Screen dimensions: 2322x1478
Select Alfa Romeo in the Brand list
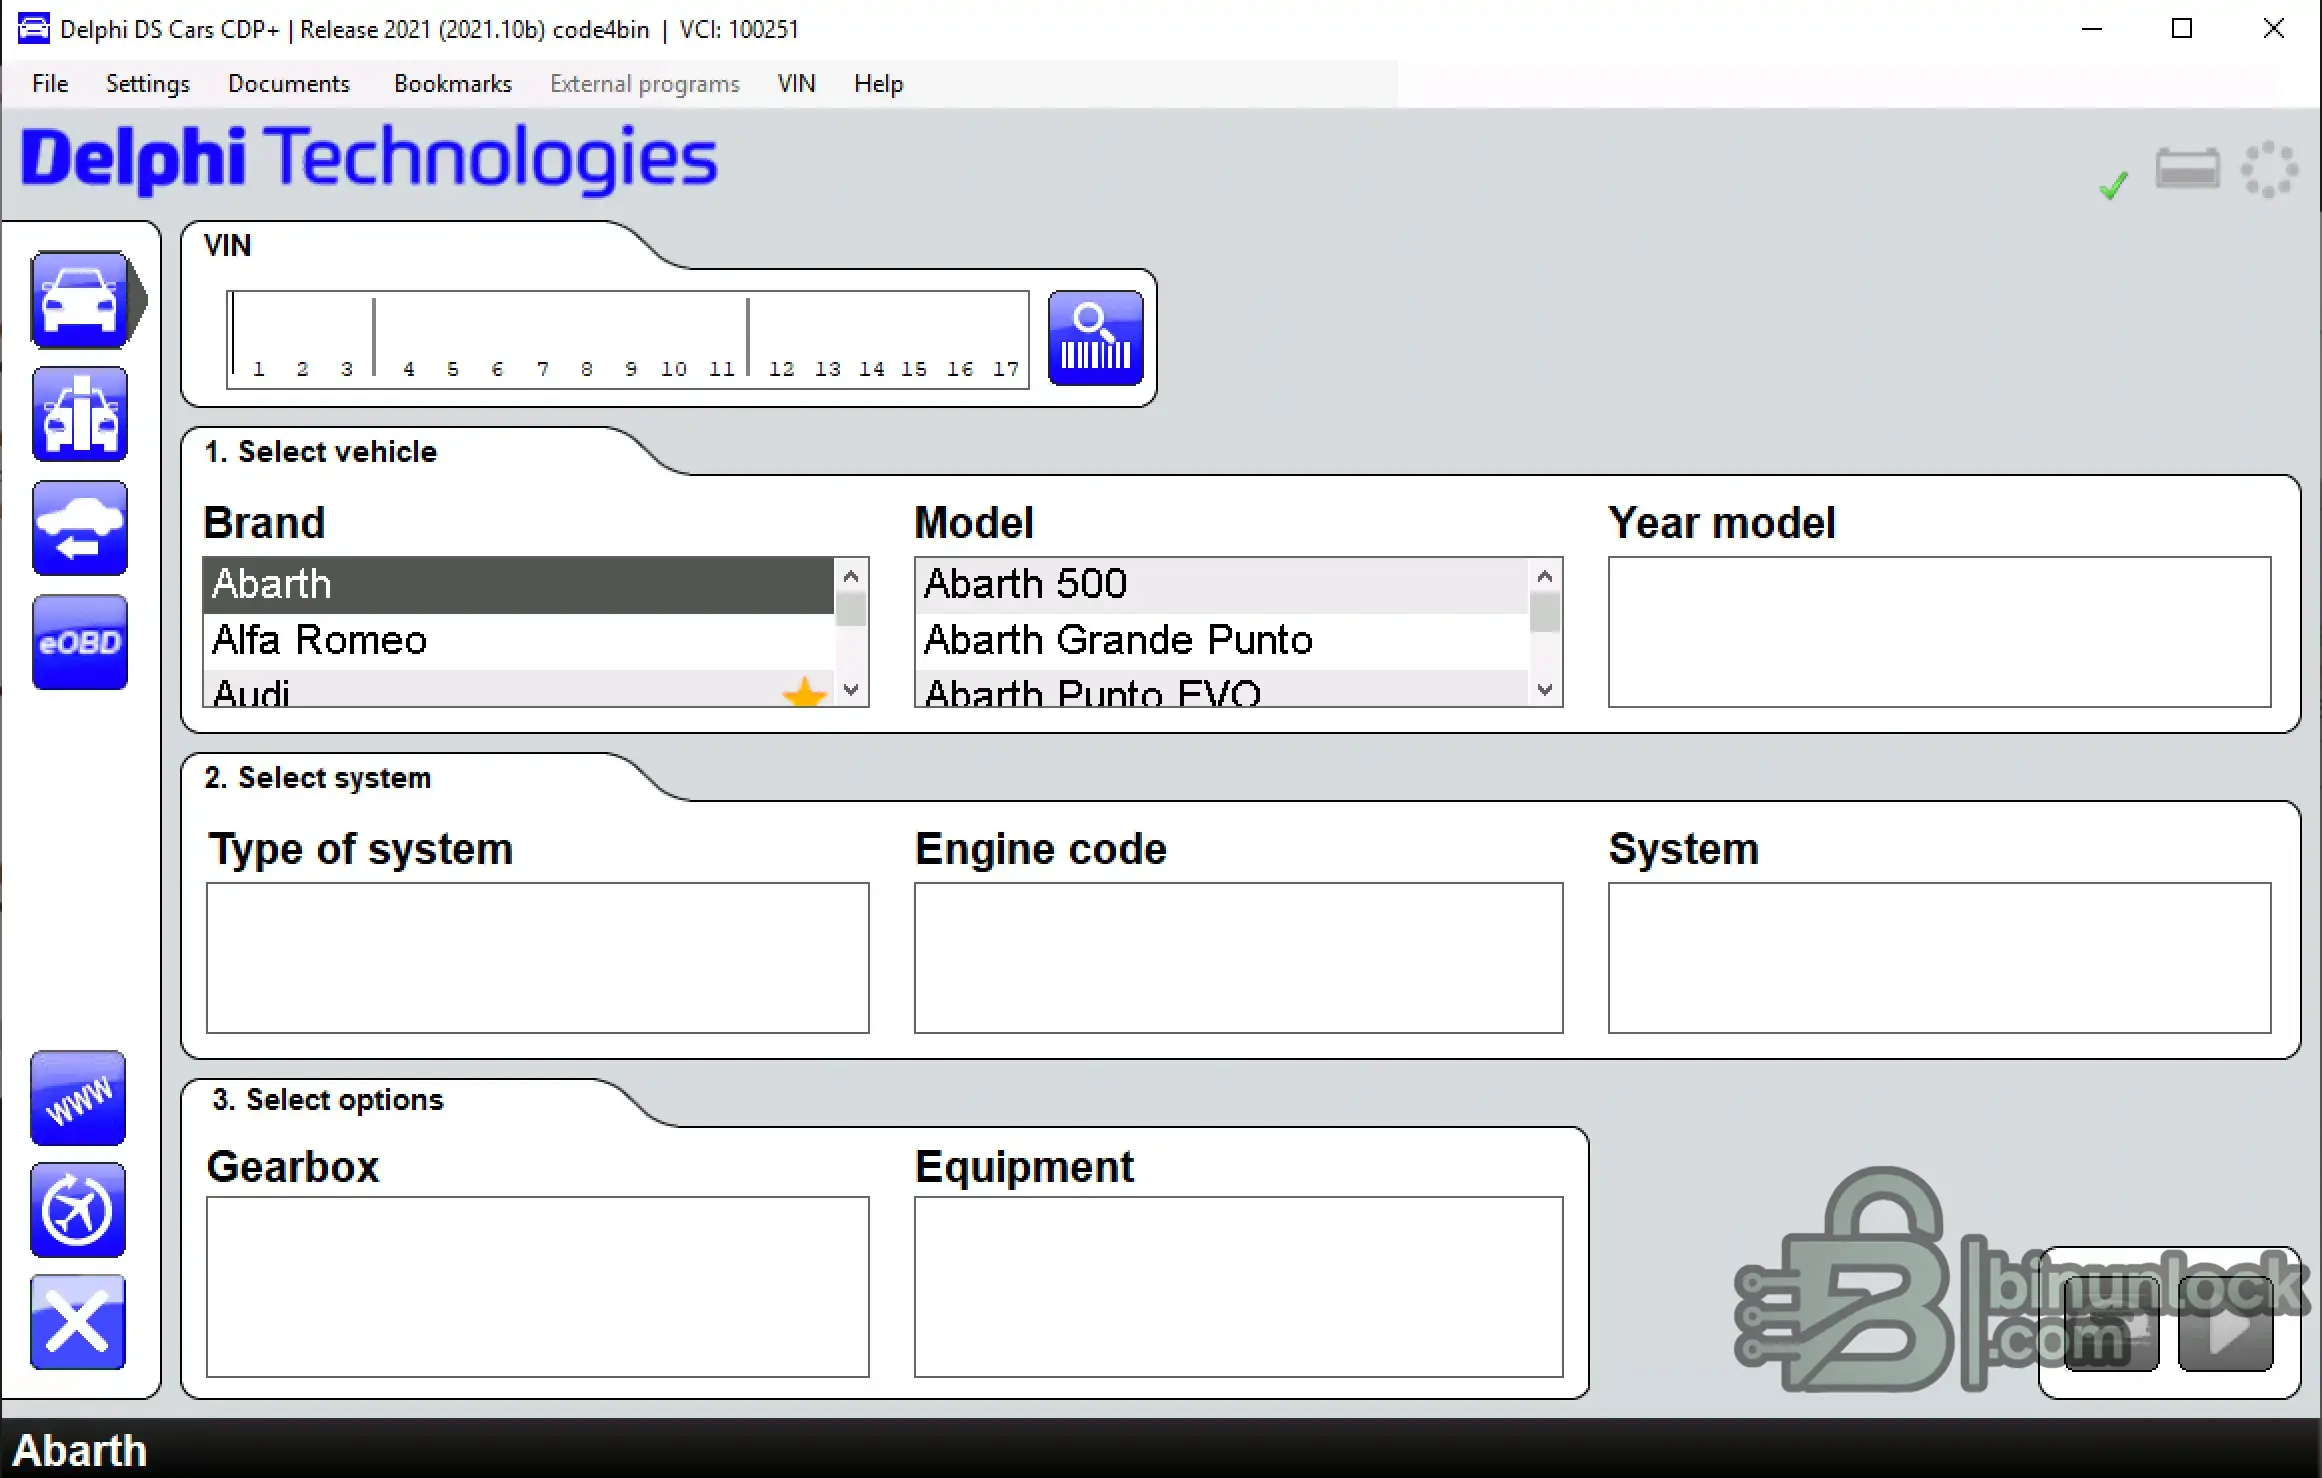(x=518, y=641)
